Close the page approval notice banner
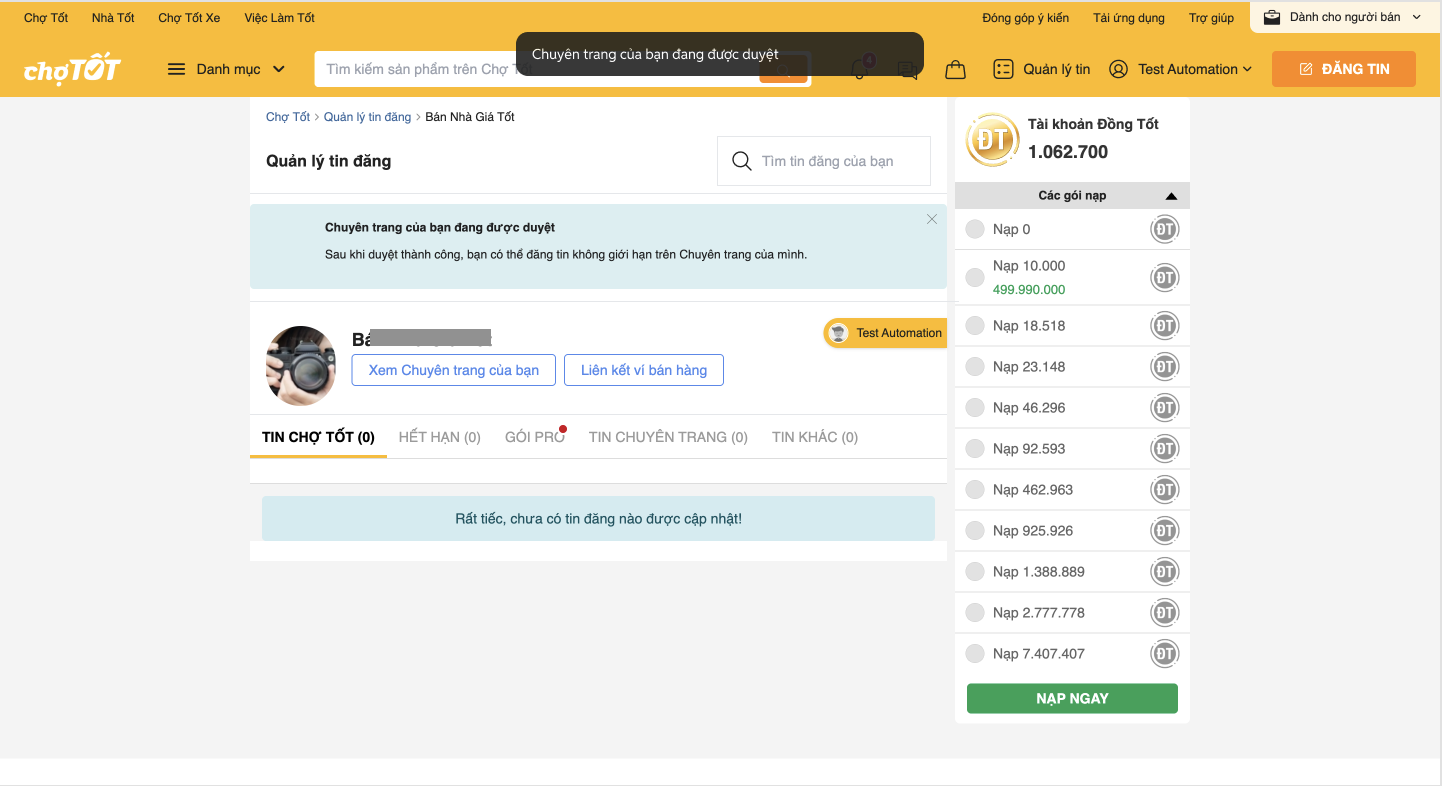This screenshot has height=786, width=1442. tap(932, 219)
